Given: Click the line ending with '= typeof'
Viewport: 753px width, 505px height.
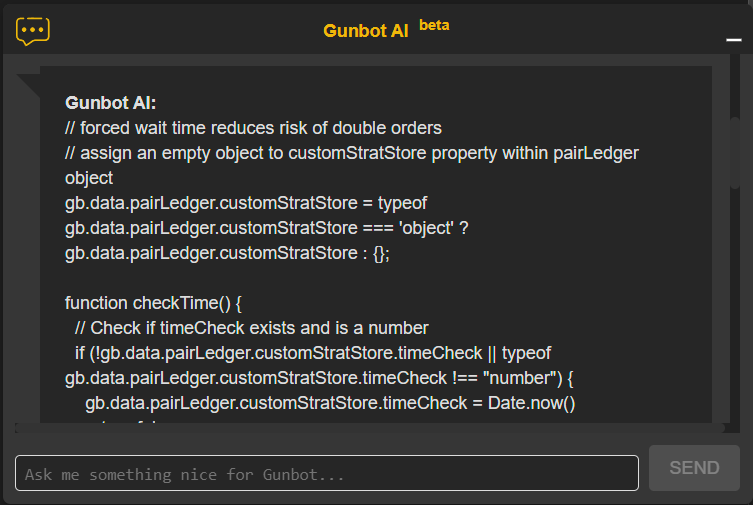Looking at the screenshot, I should (x=246, y=203).
